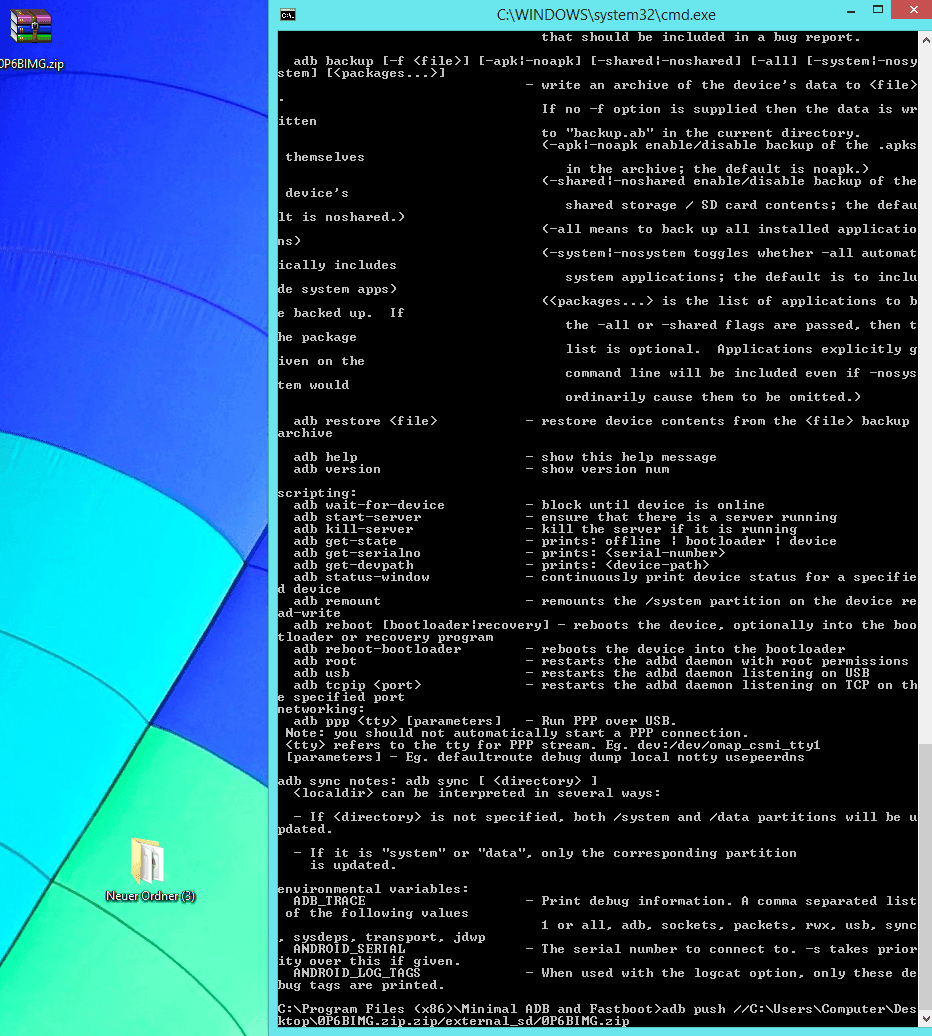Viewport: 932px width, 1036px height.
Task: Click the 'scripting:' heading text
Action: pyautogui.click(x=317, y=493)
